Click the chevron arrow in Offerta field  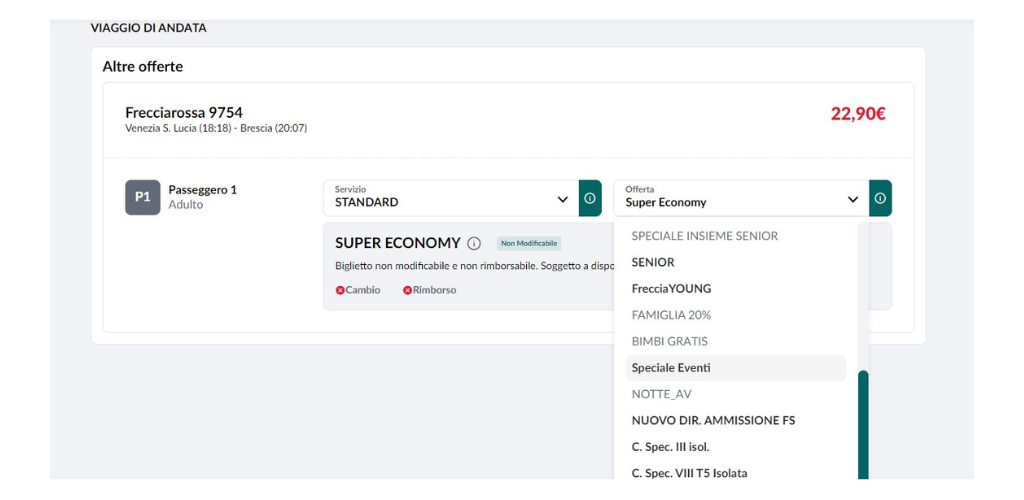(x=852, y=199)
